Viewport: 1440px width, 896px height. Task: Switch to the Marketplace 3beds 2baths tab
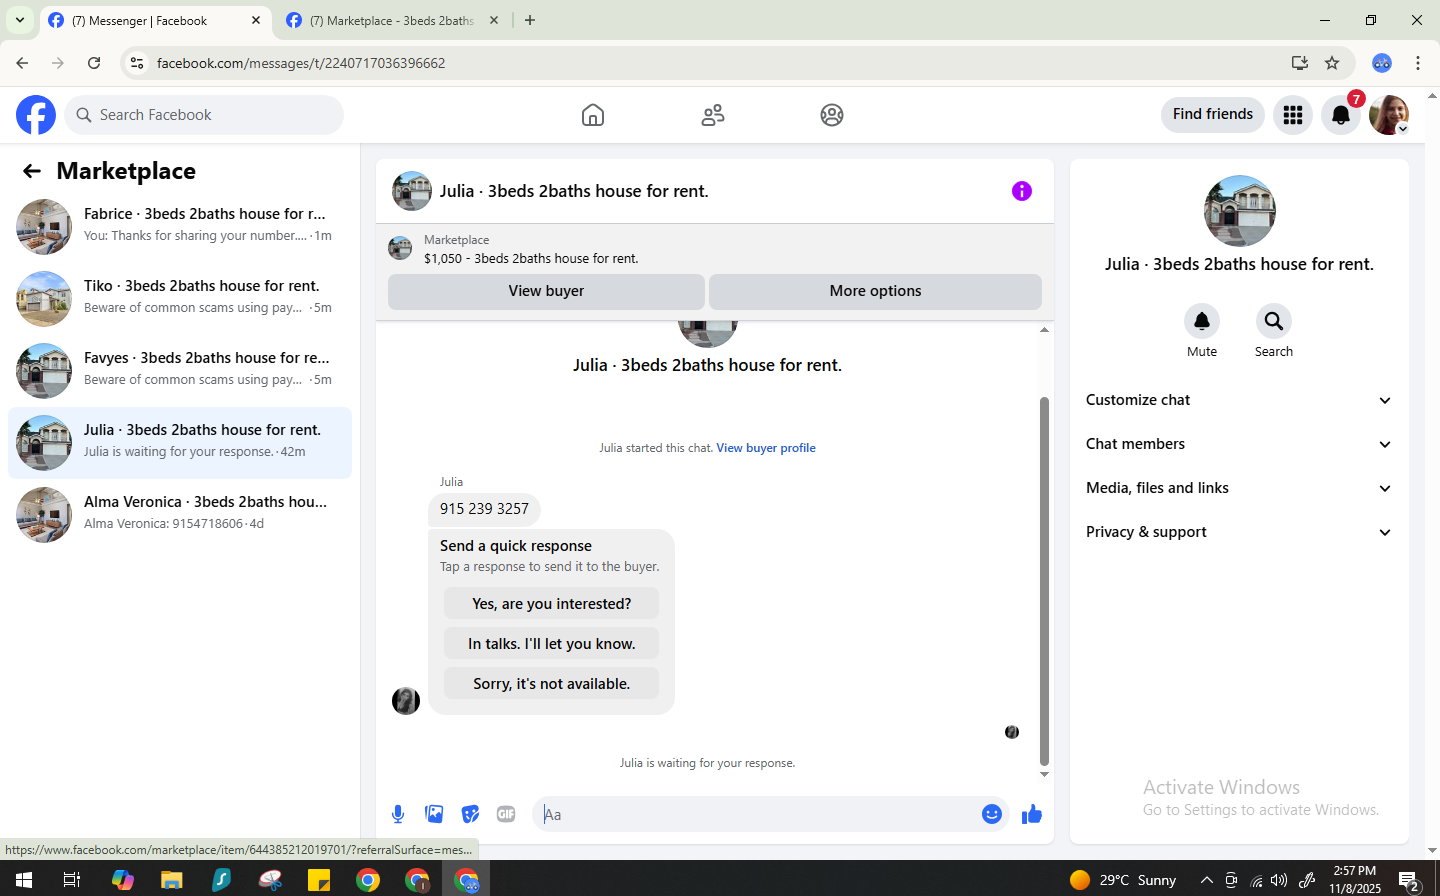pos(392,21)
